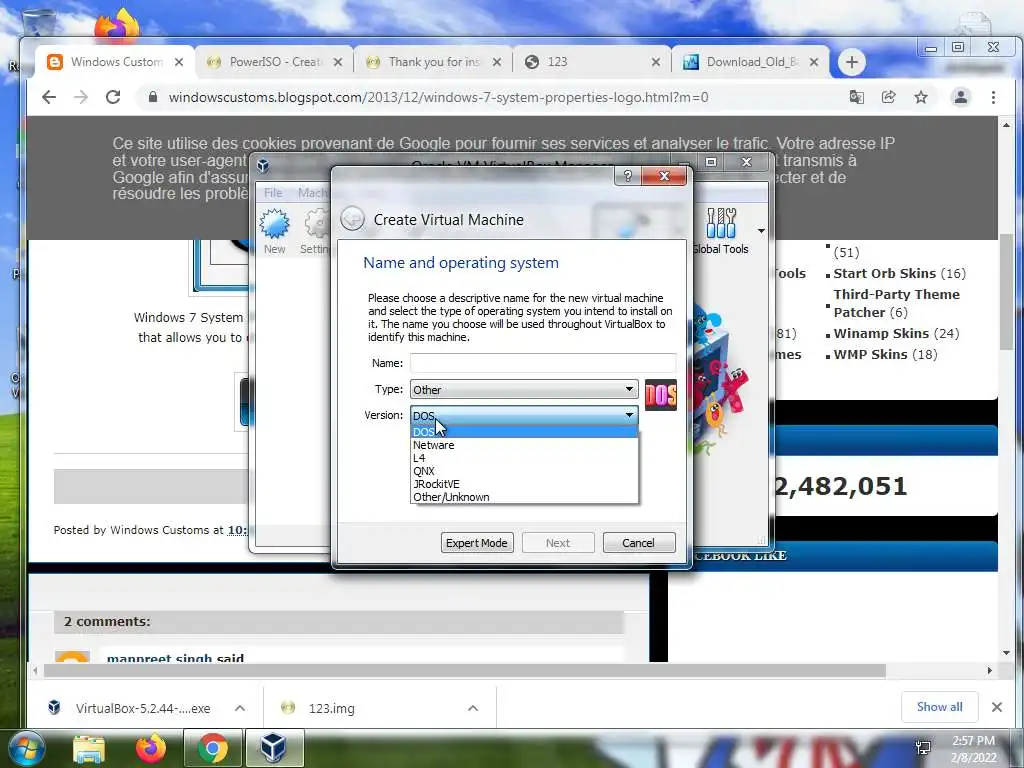This screenshot has height=768, width=1024.
Task: Bookmark this page with the star icon
Action: coord(921,97)
